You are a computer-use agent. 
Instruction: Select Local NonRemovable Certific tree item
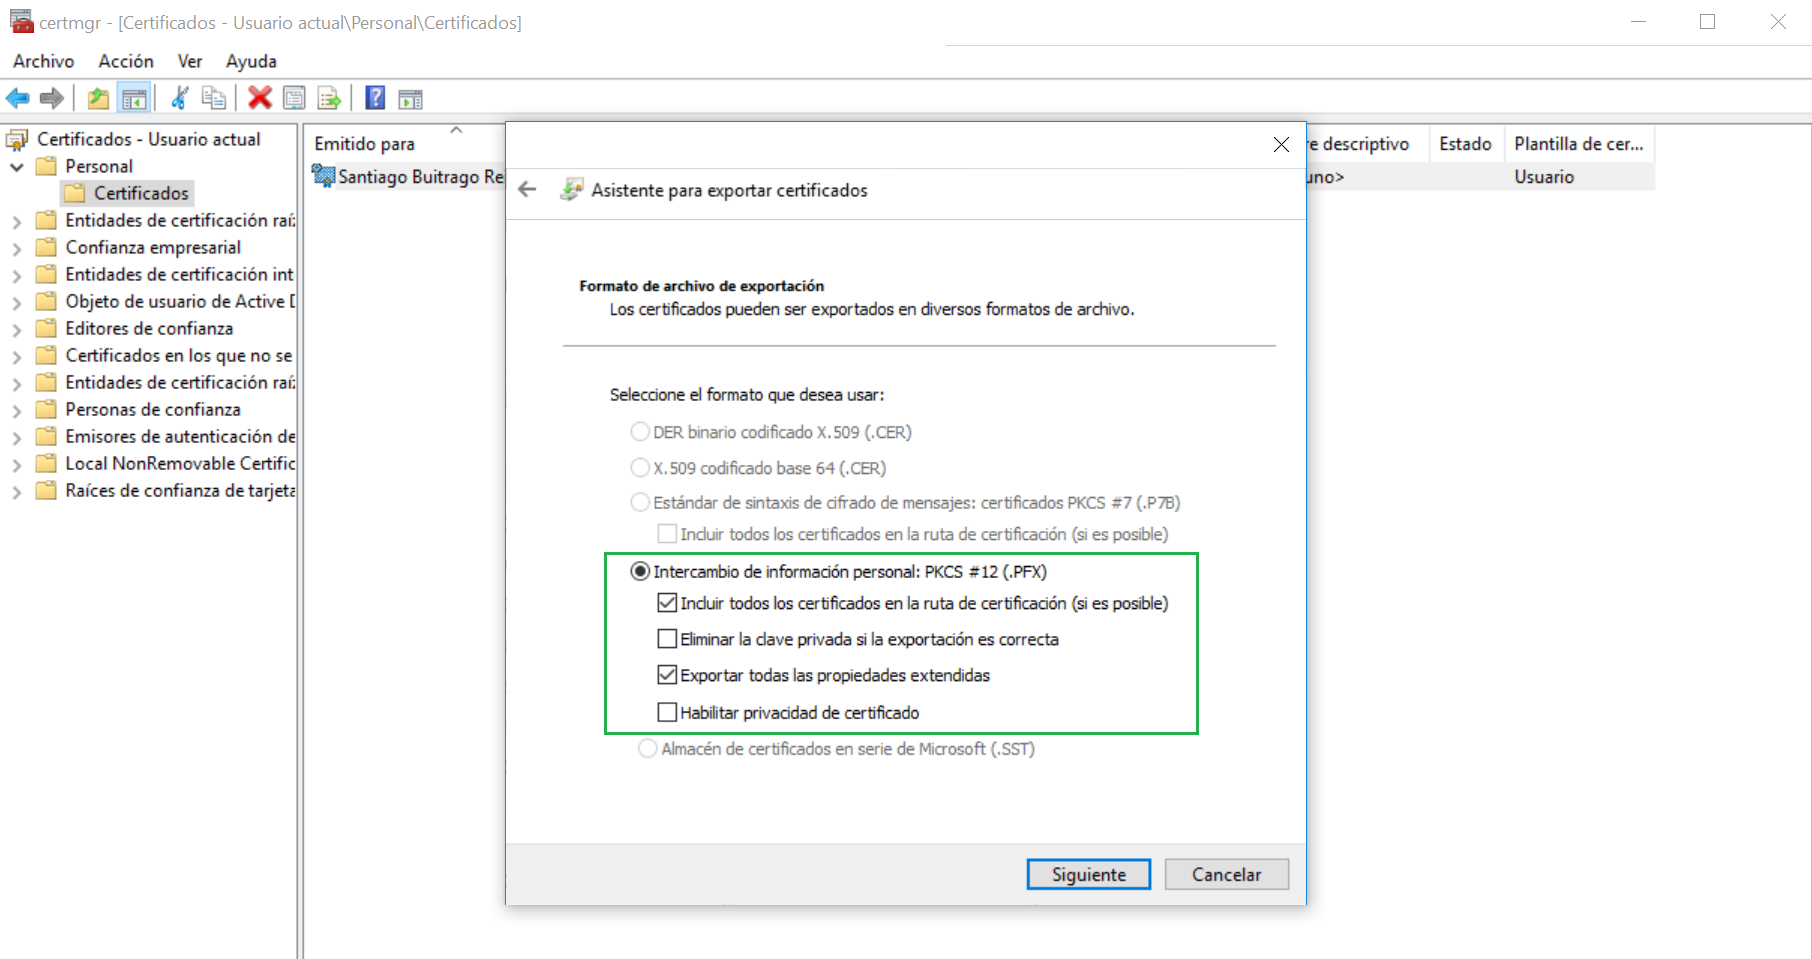click(x=180, y=463)
